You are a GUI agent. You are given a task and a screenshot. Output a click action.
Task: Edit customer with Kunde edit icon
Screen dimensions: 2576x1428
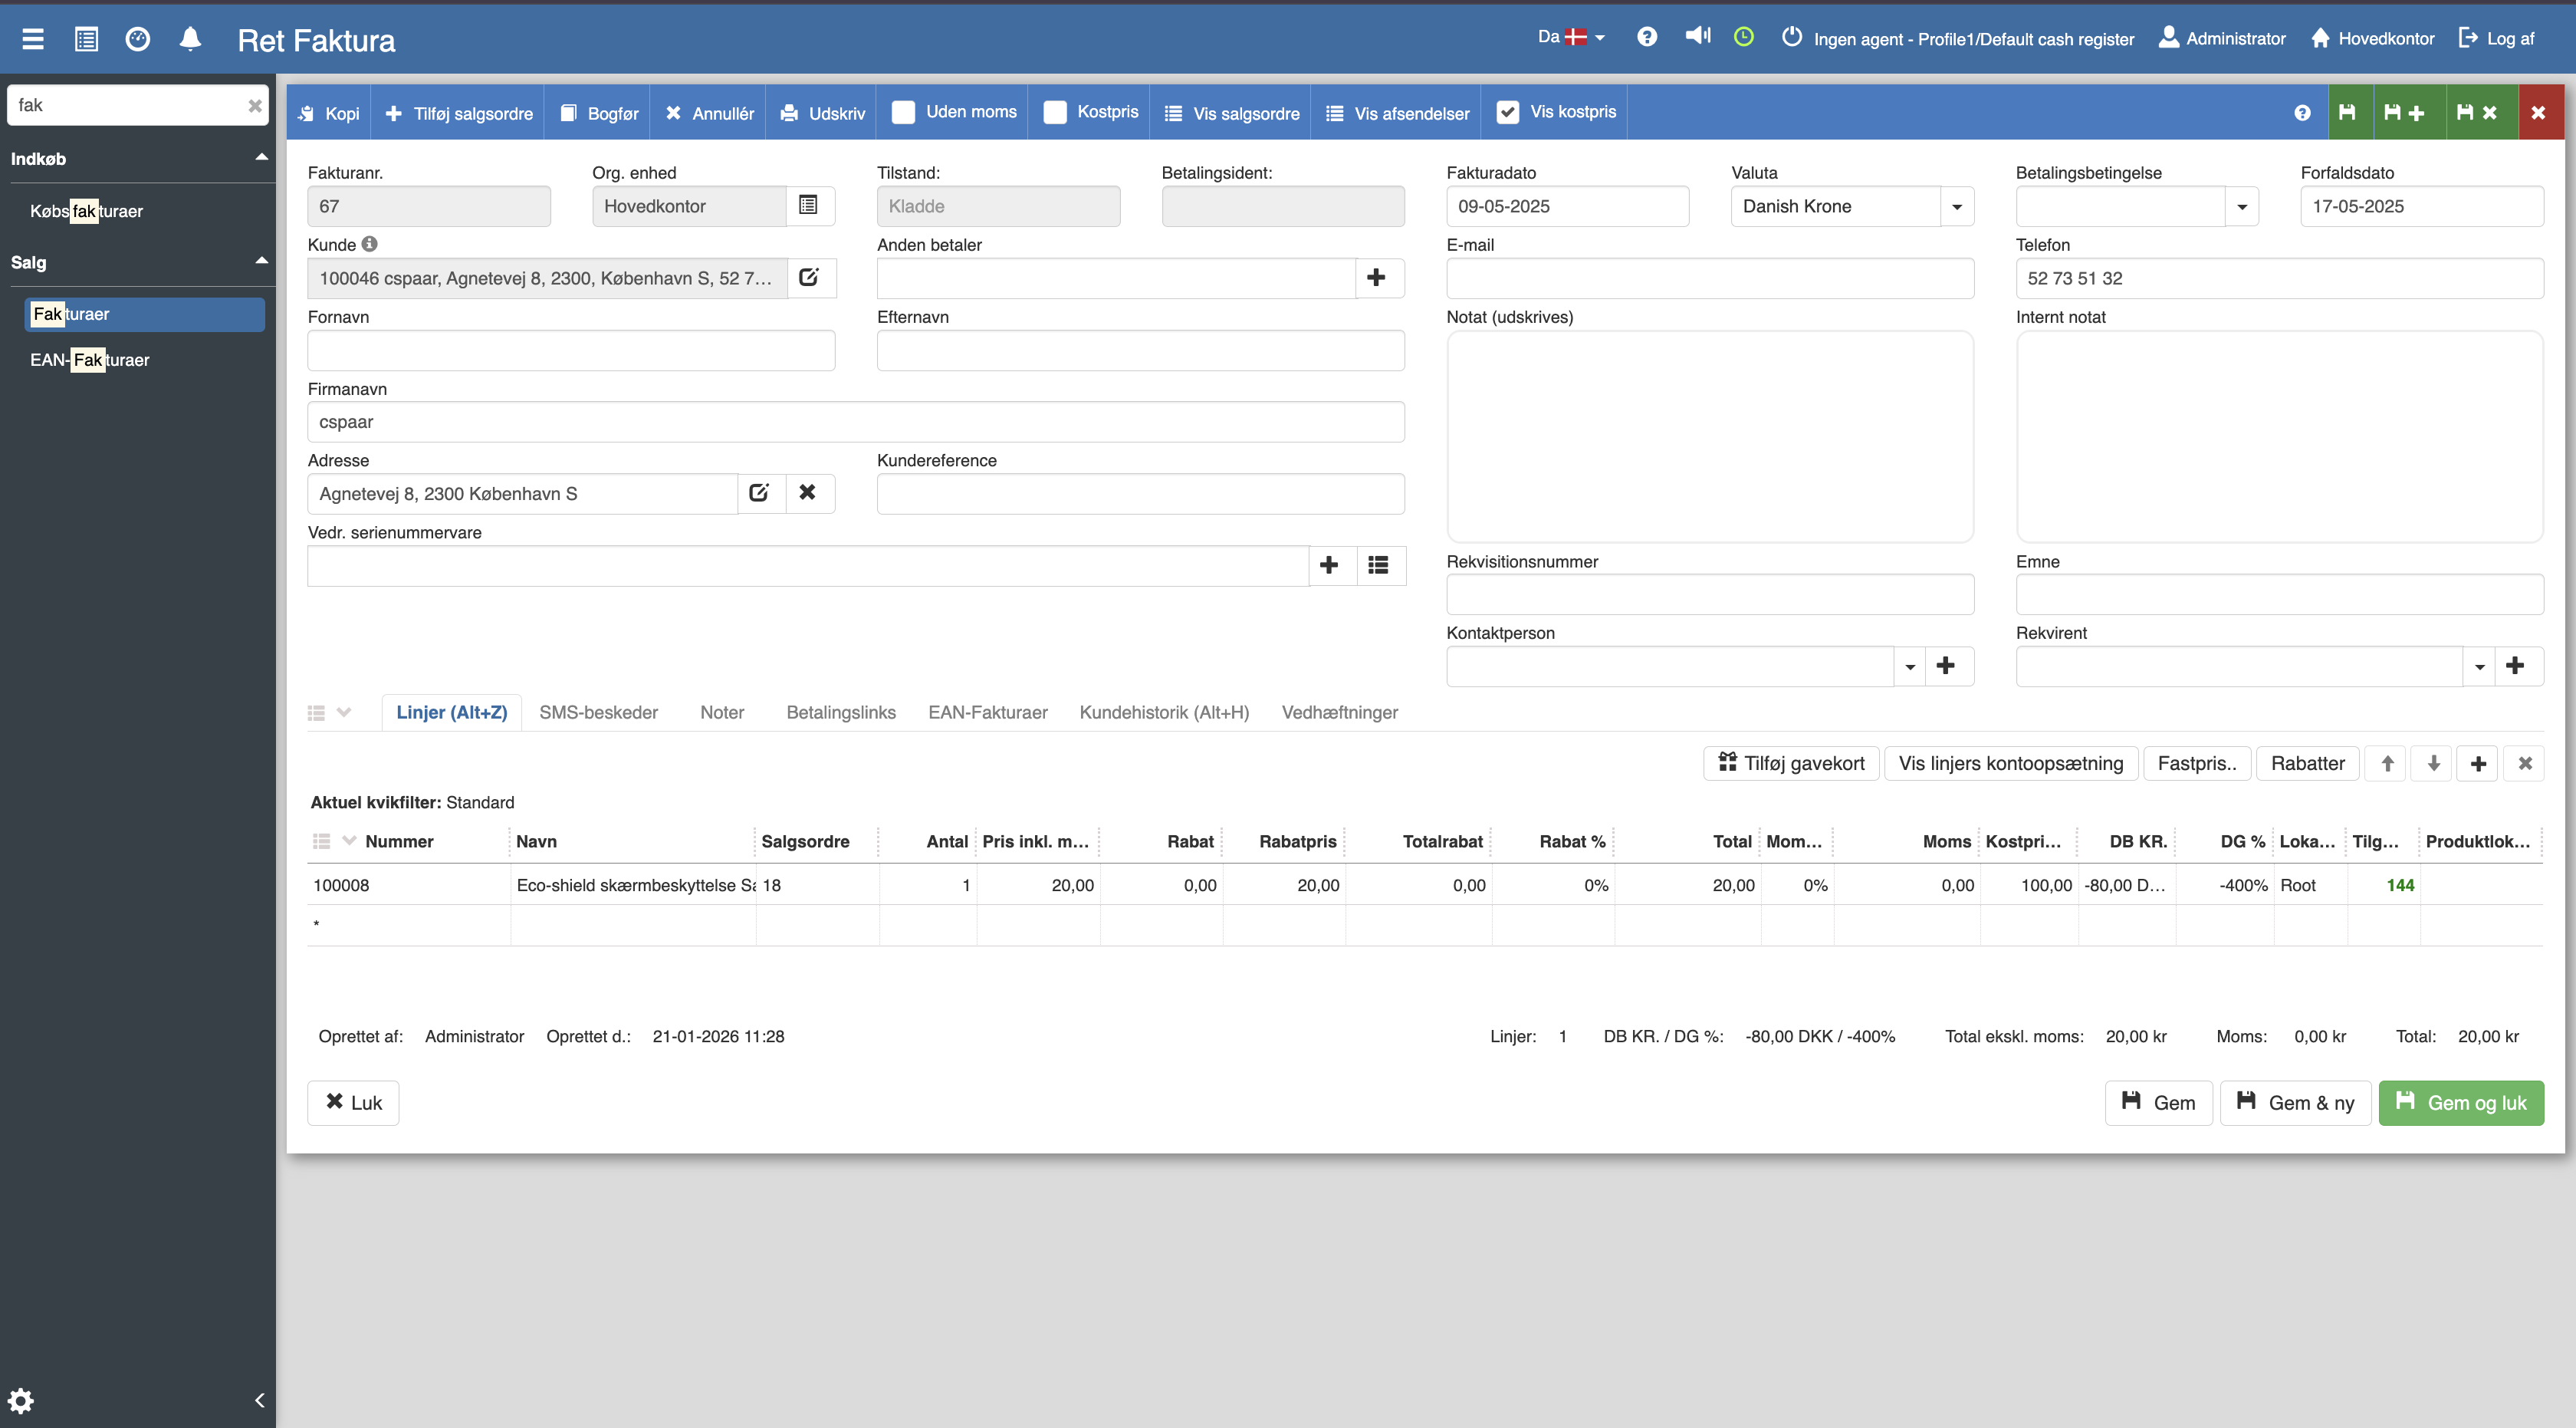tap(809, 278)
